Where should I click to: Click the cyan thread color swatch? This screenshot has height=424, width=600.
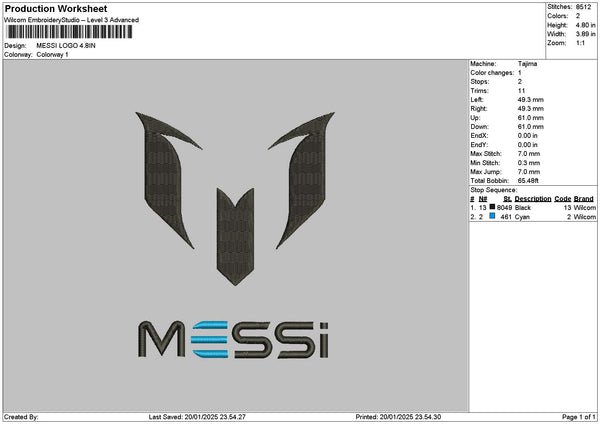pos(492,216)
